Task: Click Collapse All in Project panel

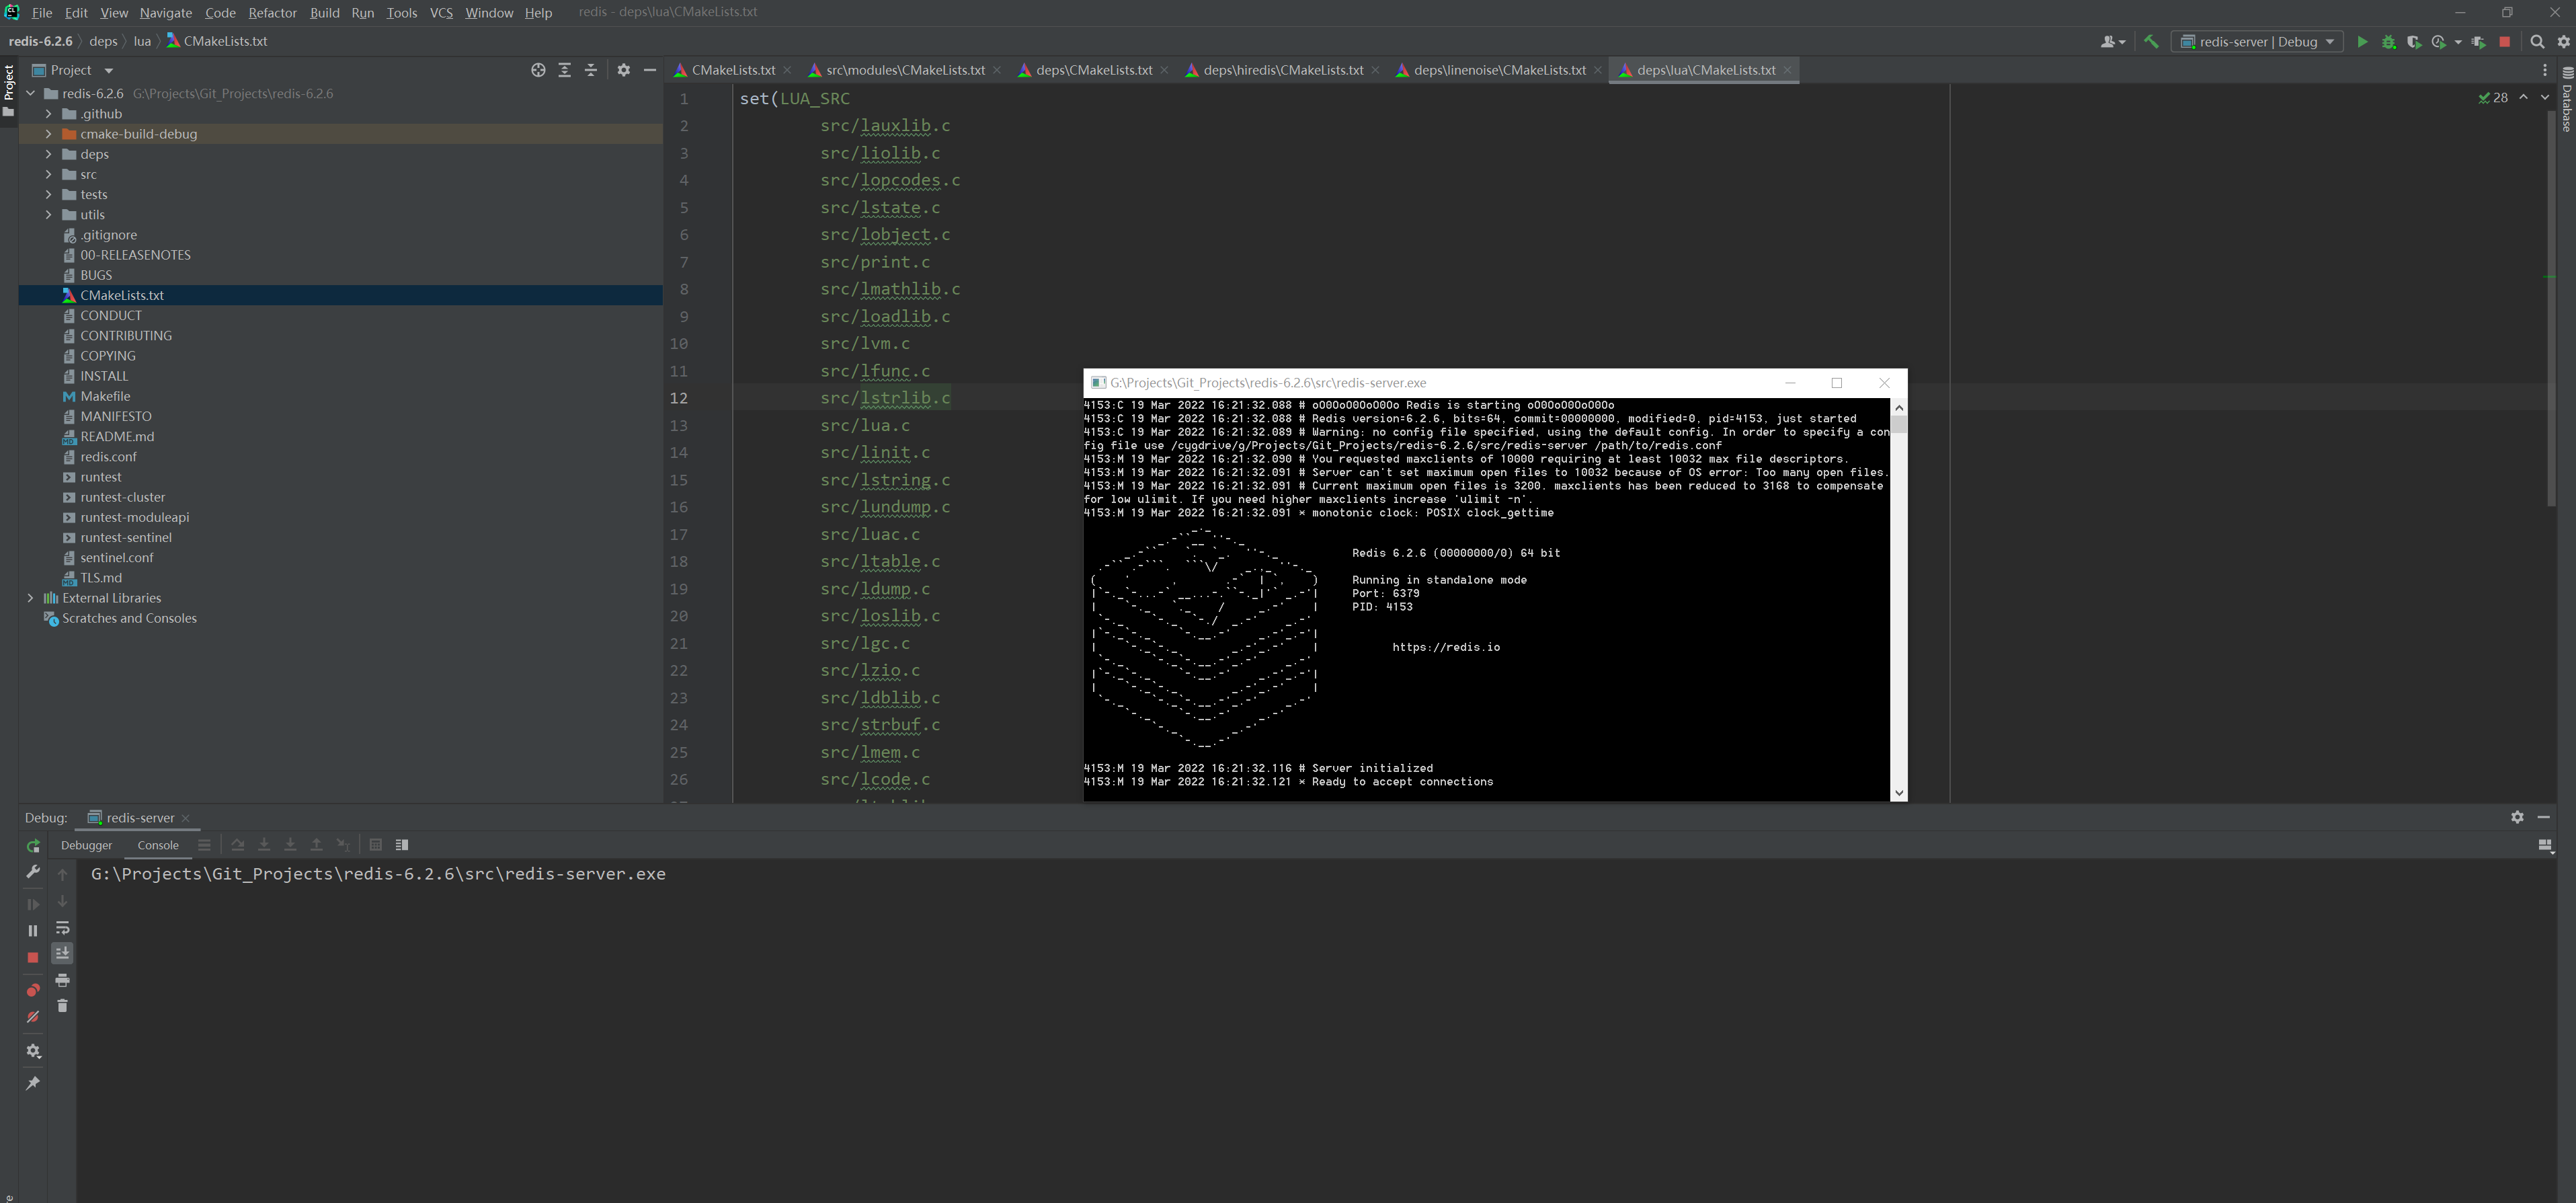Action: (590, 70)
